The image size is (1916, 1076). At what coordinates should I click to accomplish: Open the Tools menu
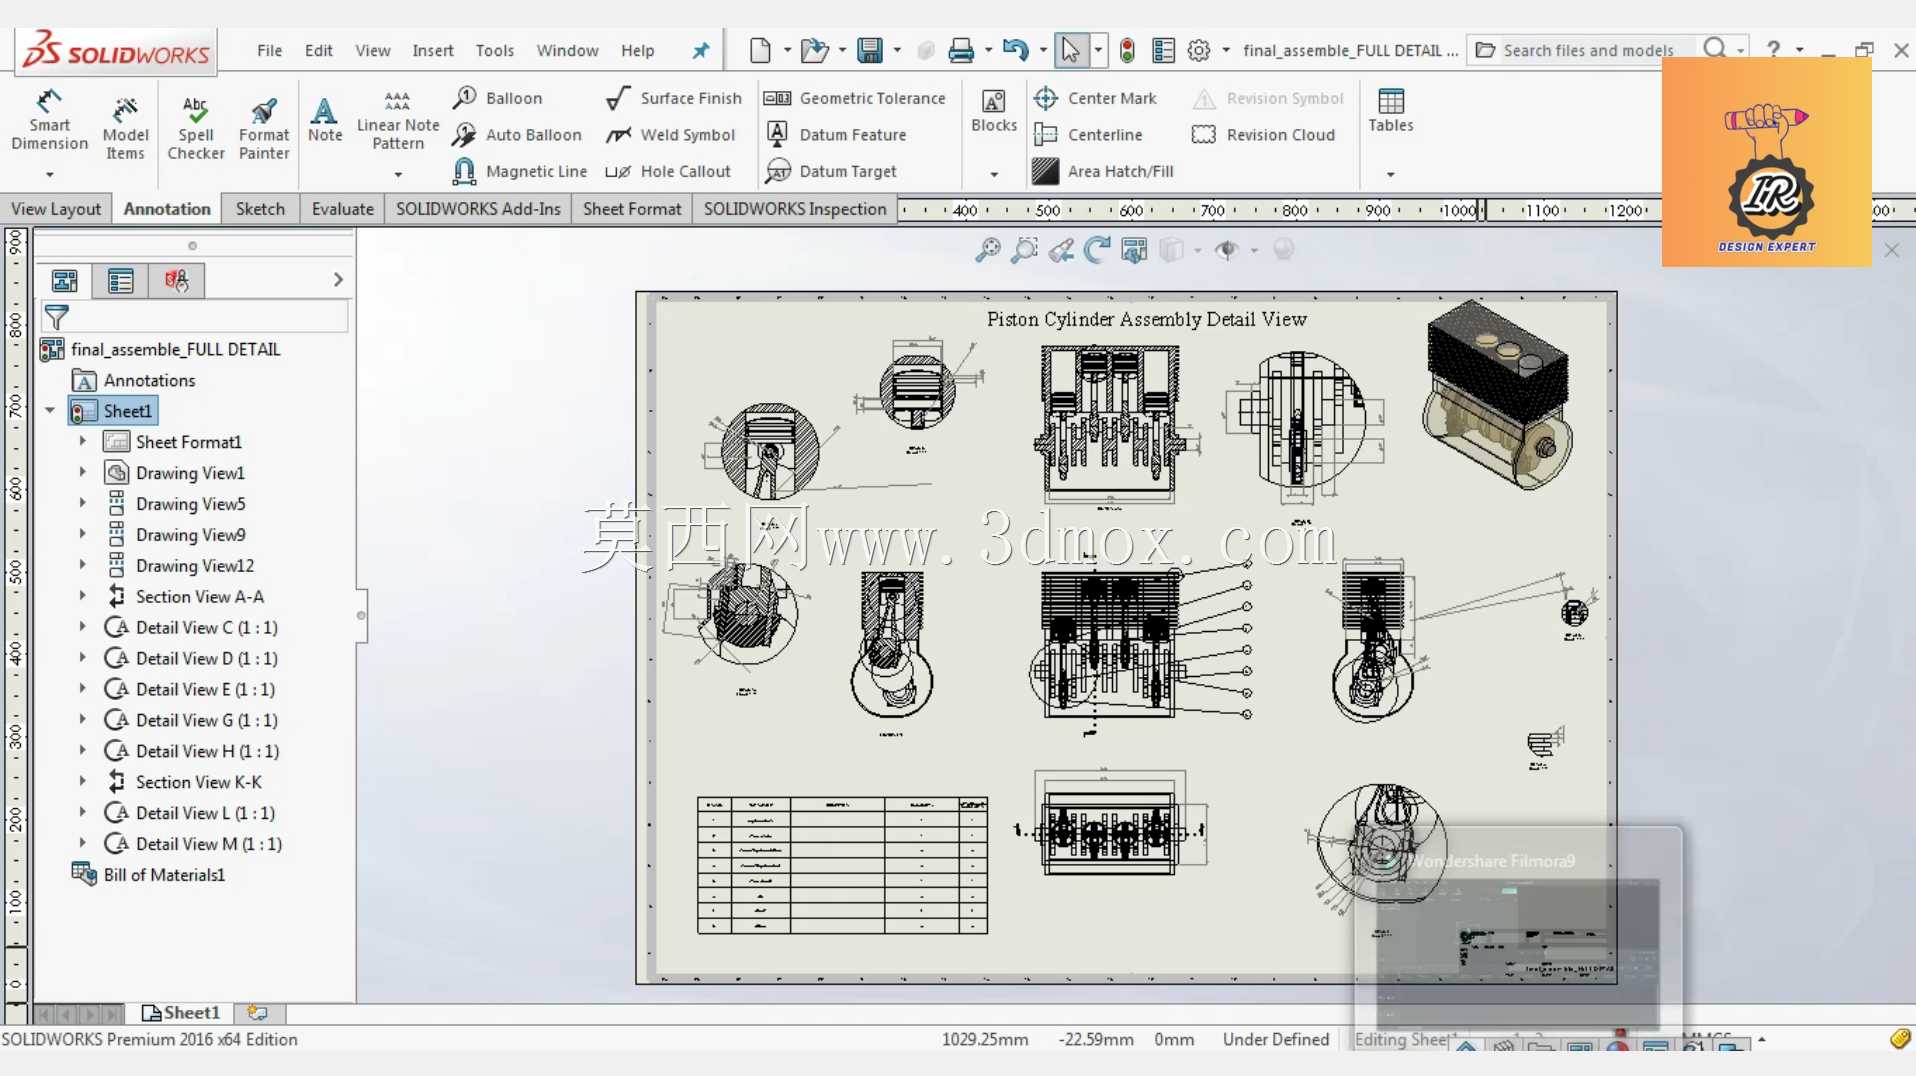494,50
